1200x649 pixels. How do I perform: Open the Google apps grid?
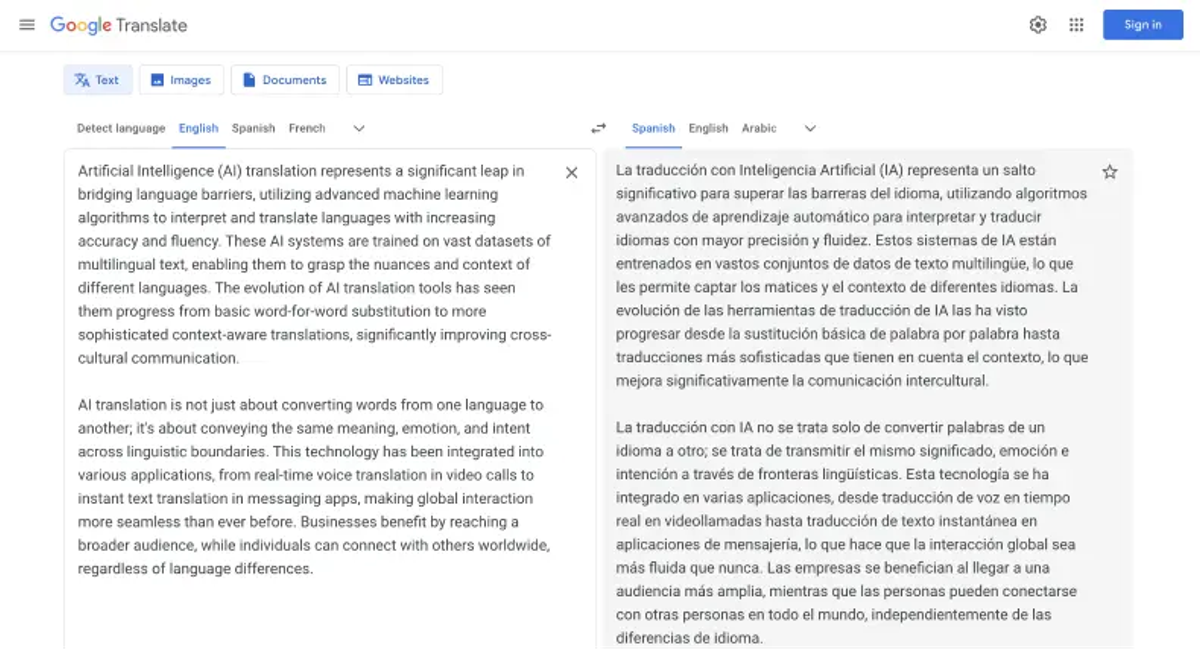click(1076, 25)
